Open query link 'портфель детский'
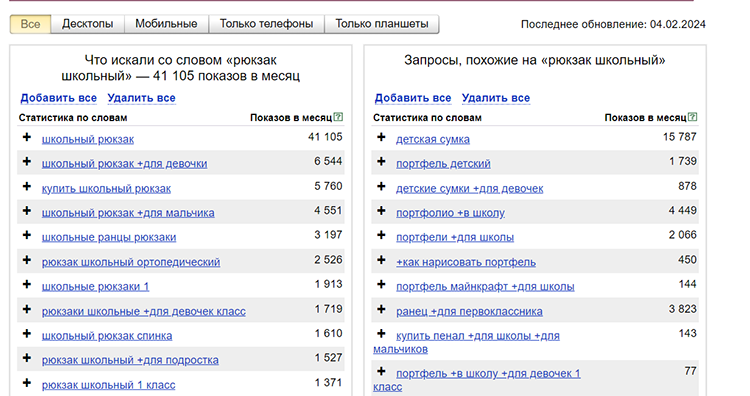 pos(443,164)
